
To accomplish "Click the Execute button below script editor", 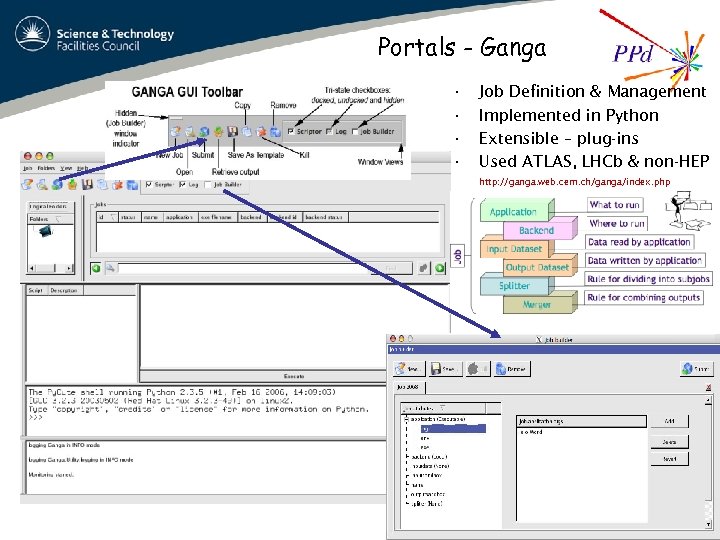I will (294, 377).
